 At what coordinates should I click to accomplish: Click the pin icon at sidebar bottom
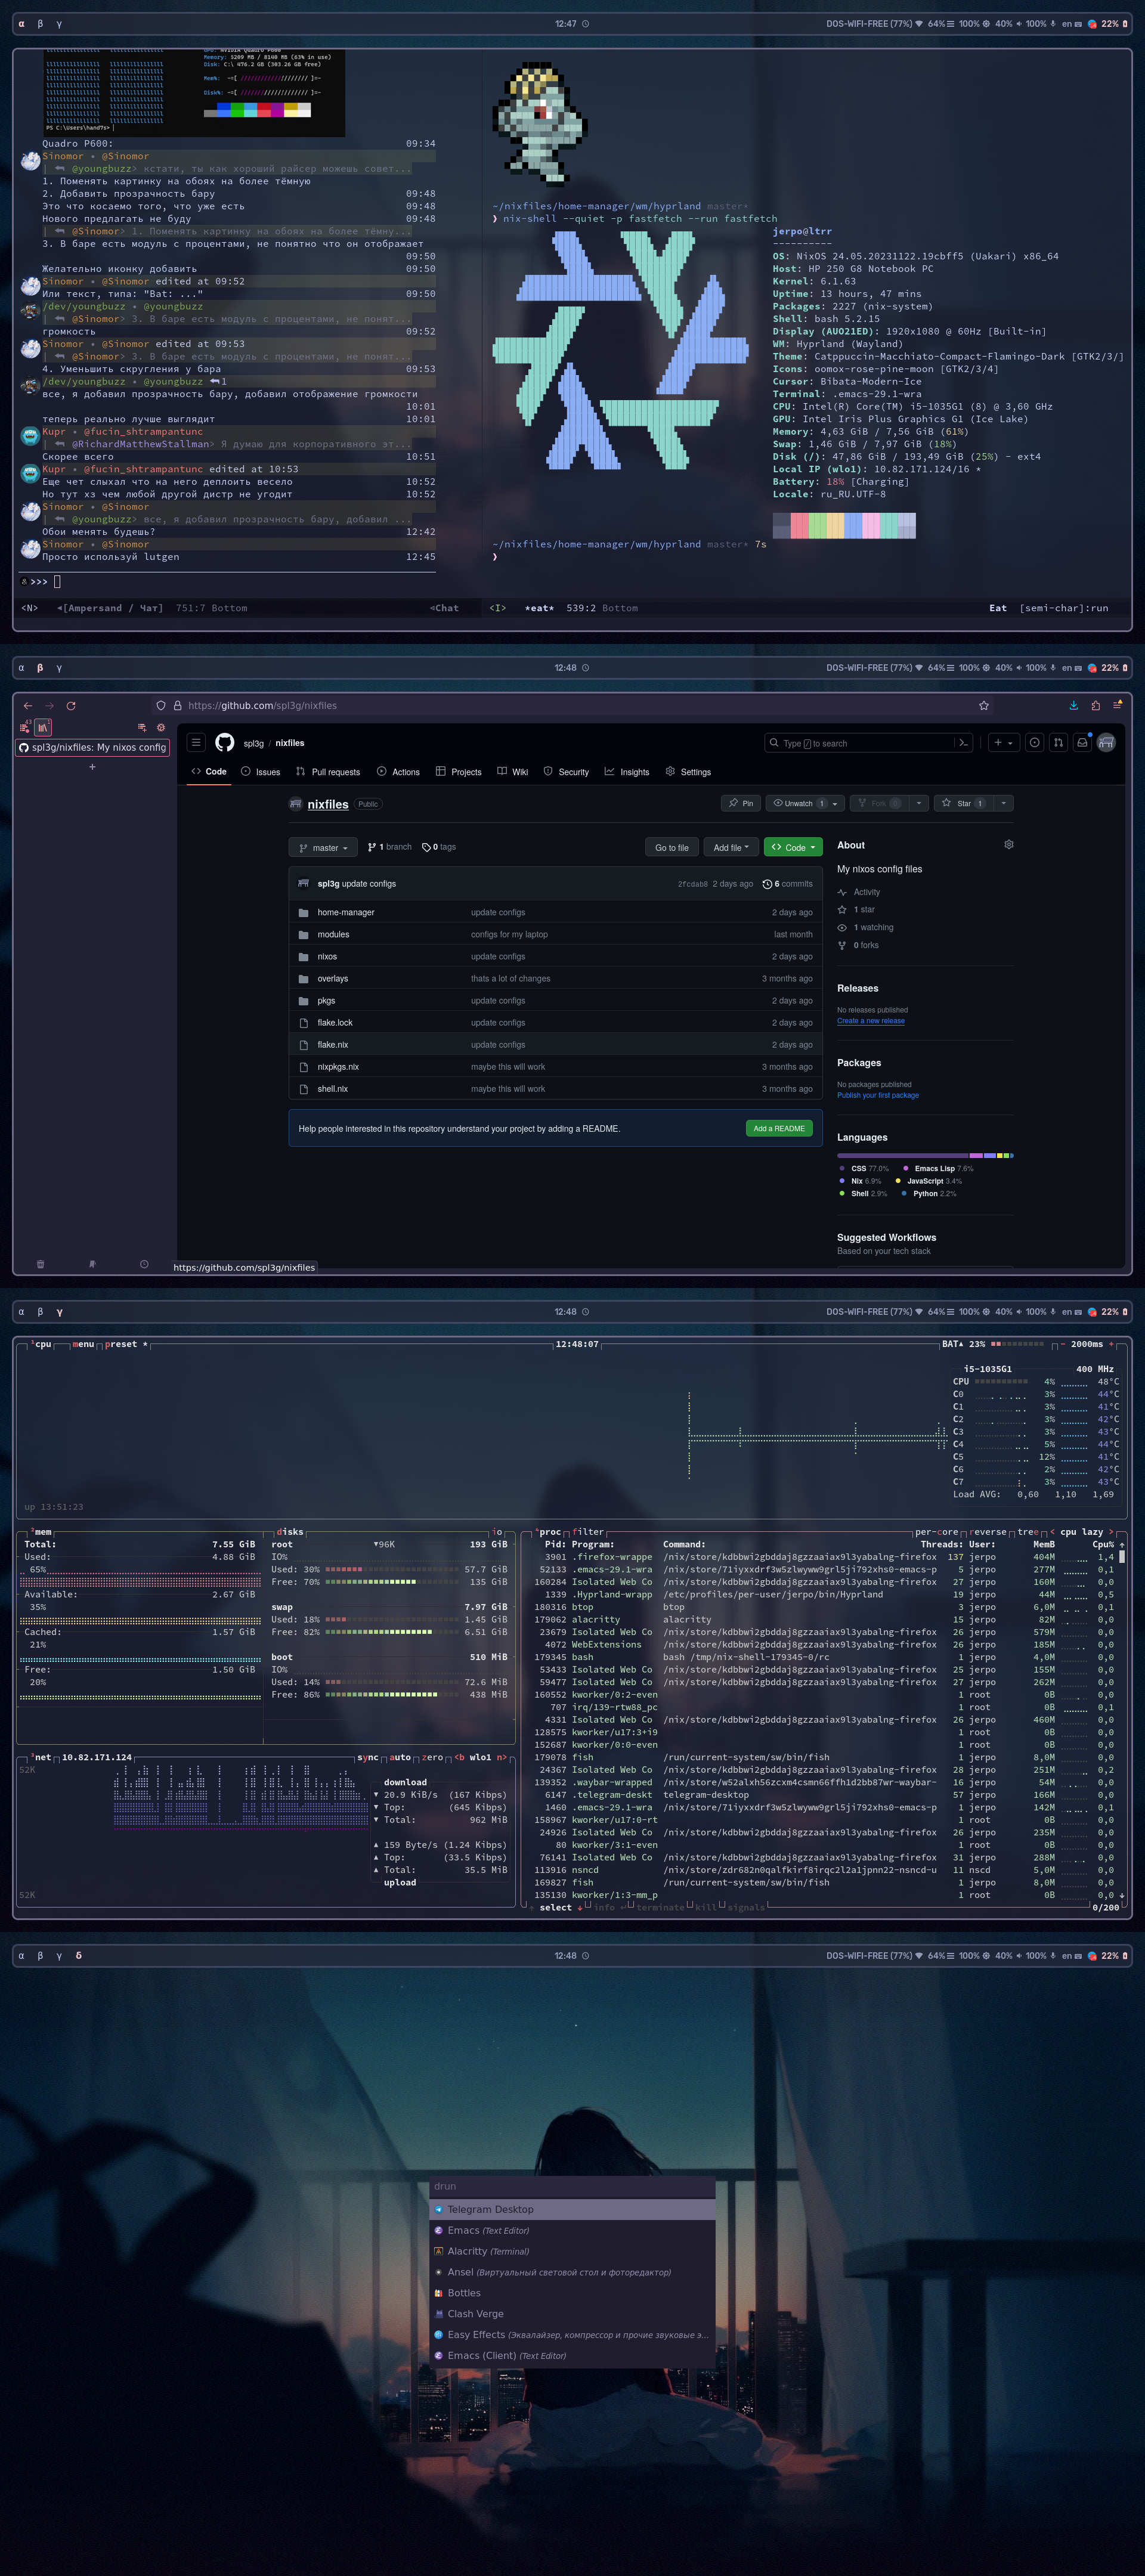point(92,1264)
